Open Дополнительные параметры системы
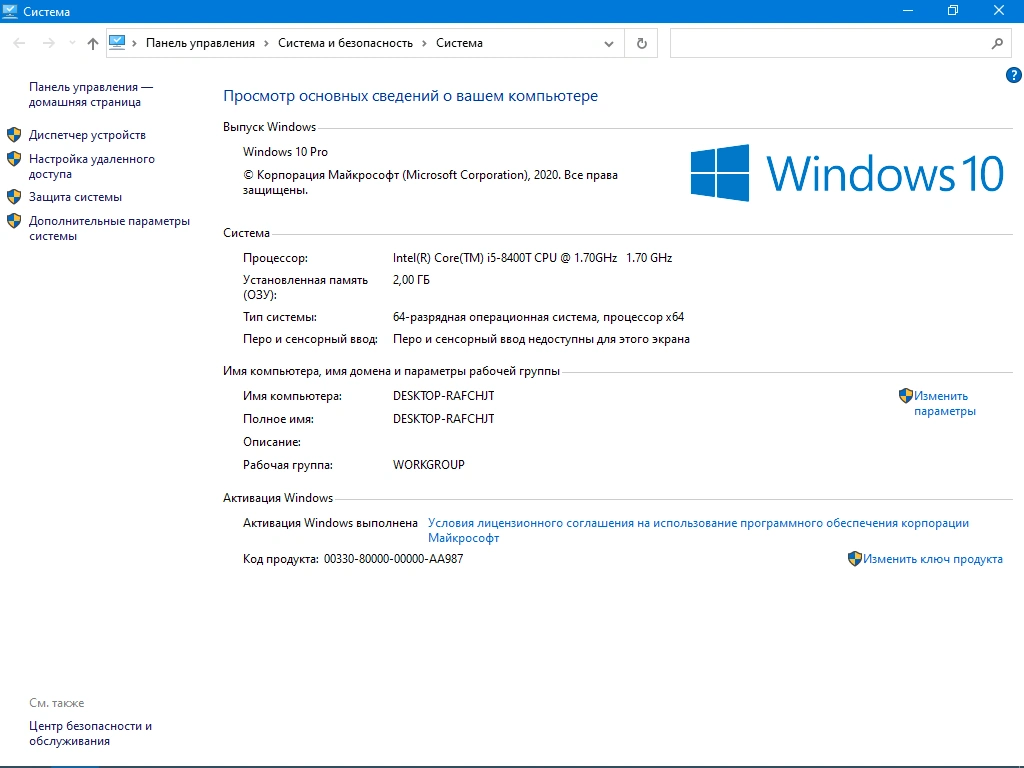The height and width of the screenshot is (768, 1024). 109,229
